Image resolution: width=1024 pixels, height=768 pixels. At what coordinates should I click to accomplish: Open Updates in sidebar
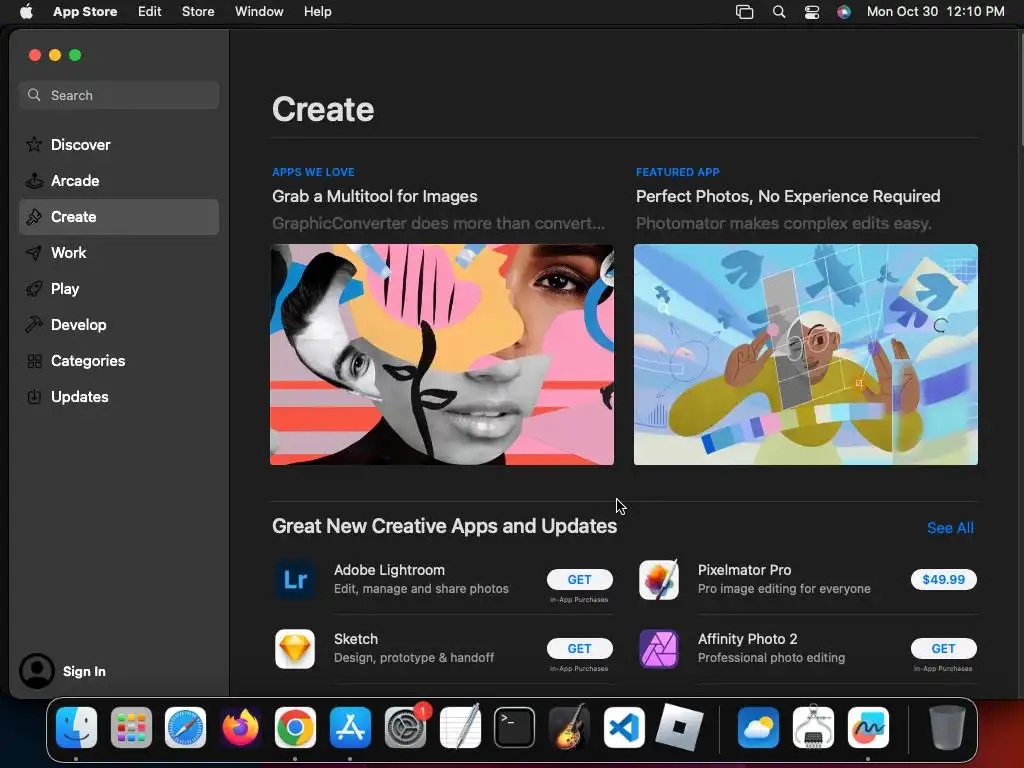click(x=119, y=396)
